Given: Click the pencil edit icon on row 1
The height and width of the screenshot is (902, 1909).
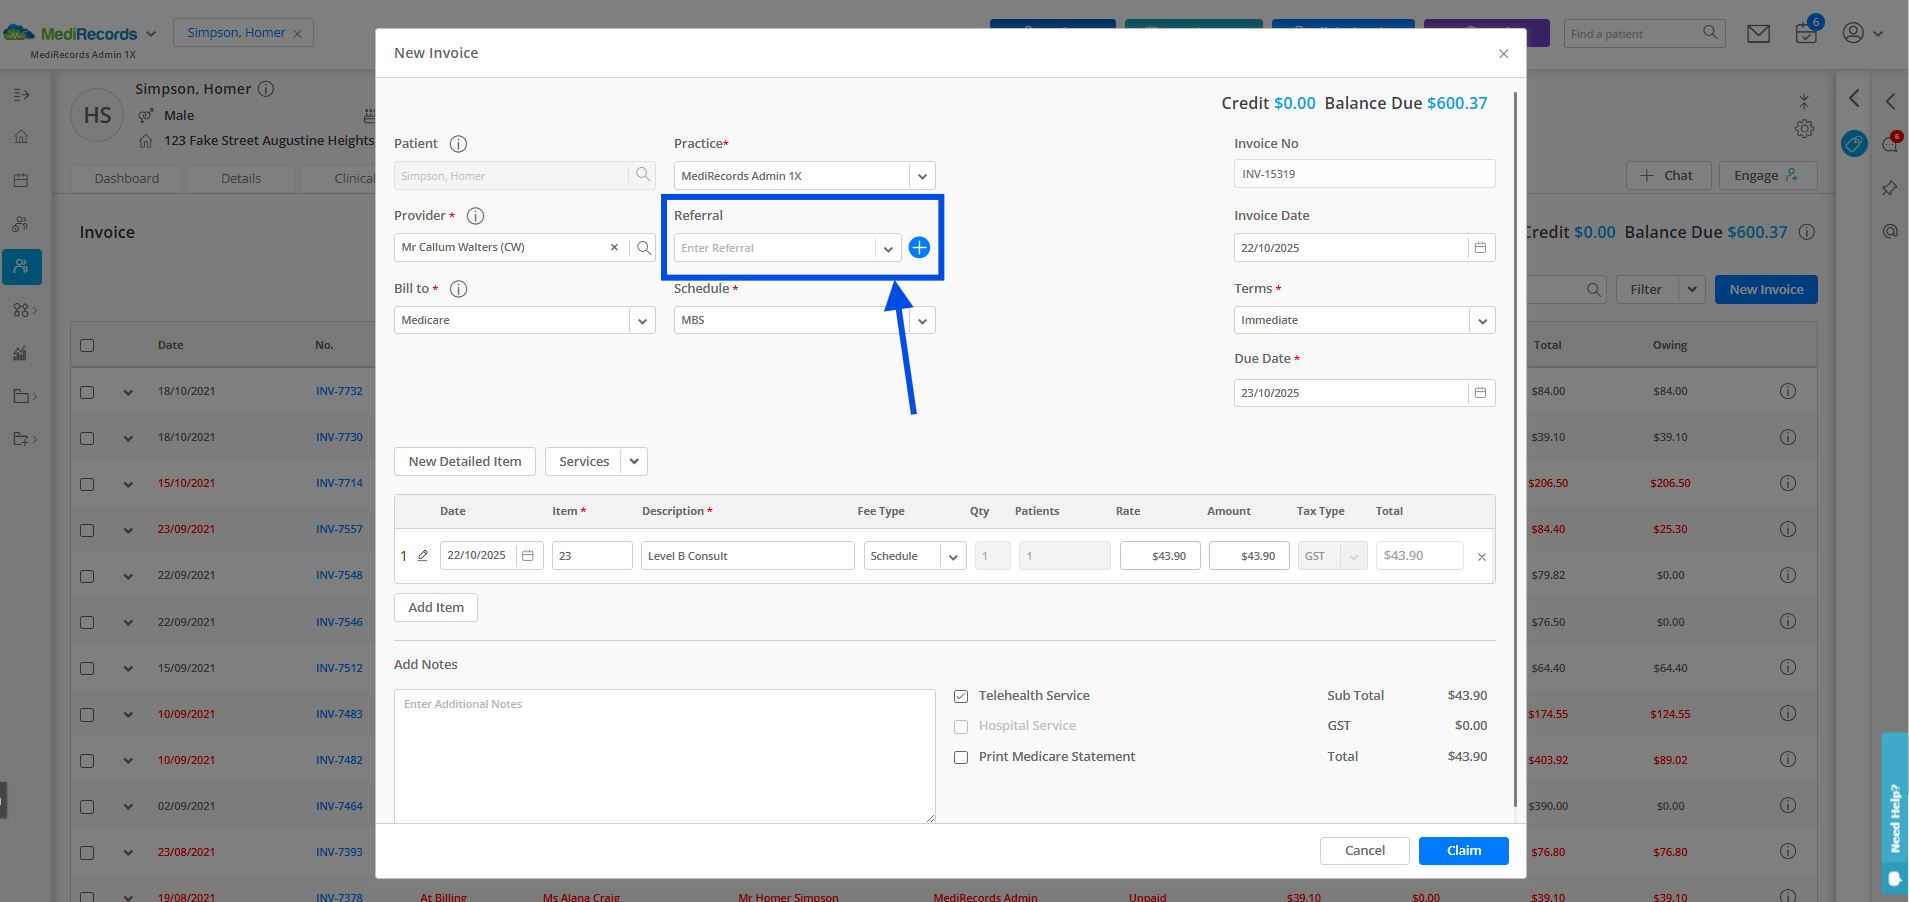Looking at the screenshot, I should pos(423,556).
